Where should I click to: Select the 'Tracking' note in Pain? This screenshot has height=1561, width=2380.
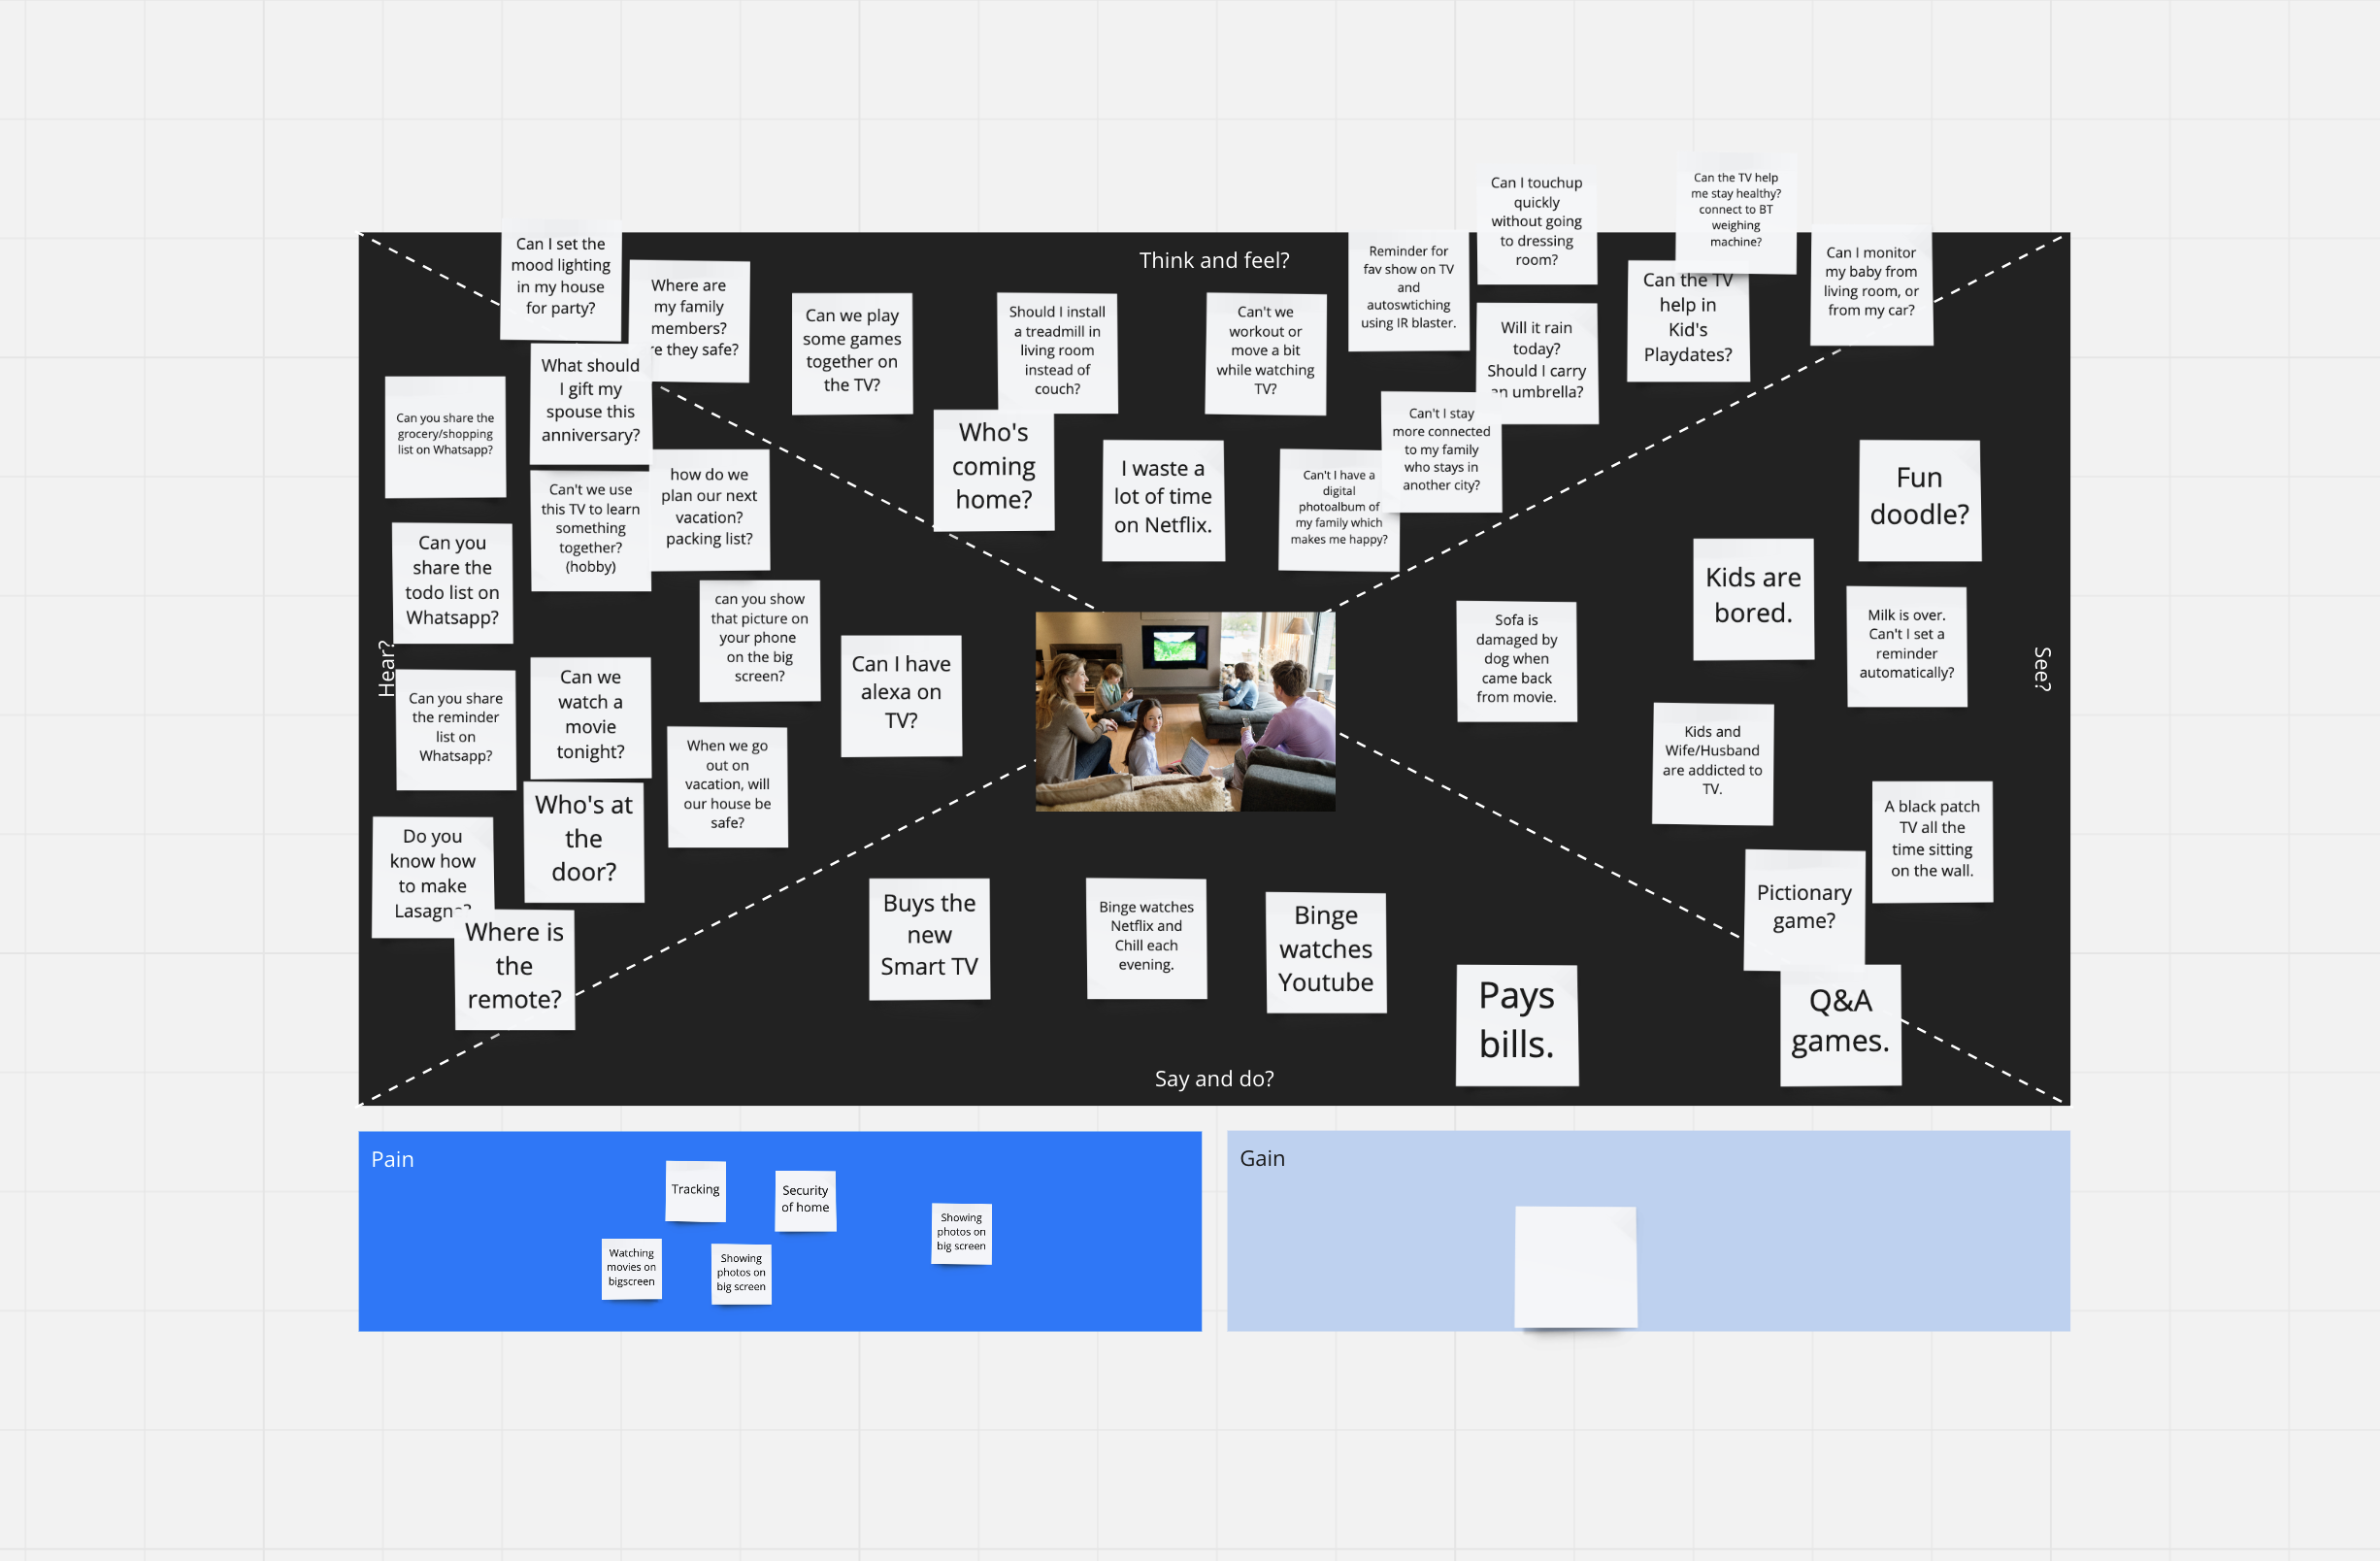tap(695, 1189)
